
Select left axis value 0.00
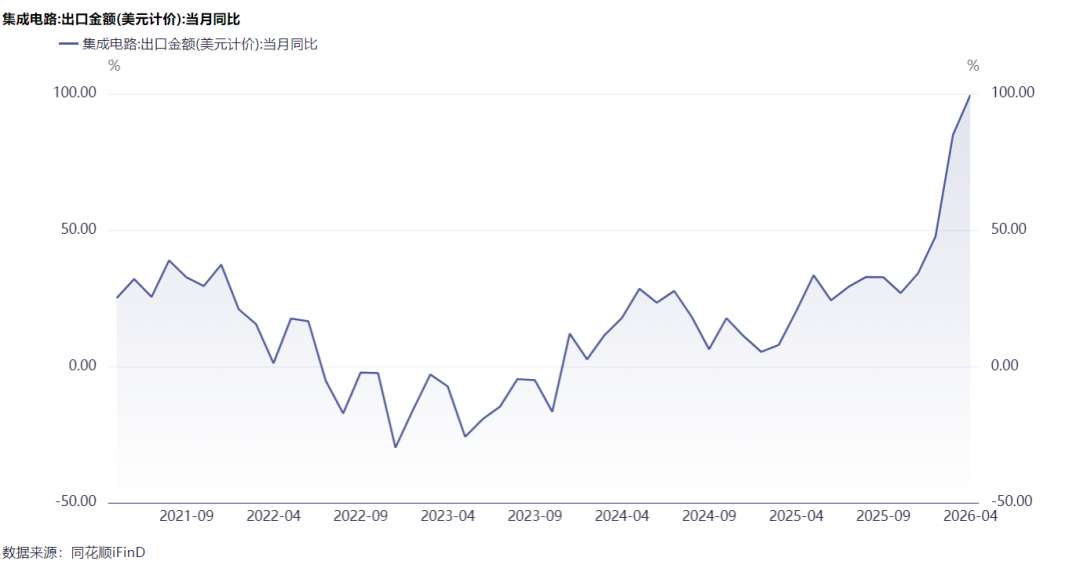(x=83, y=365)
